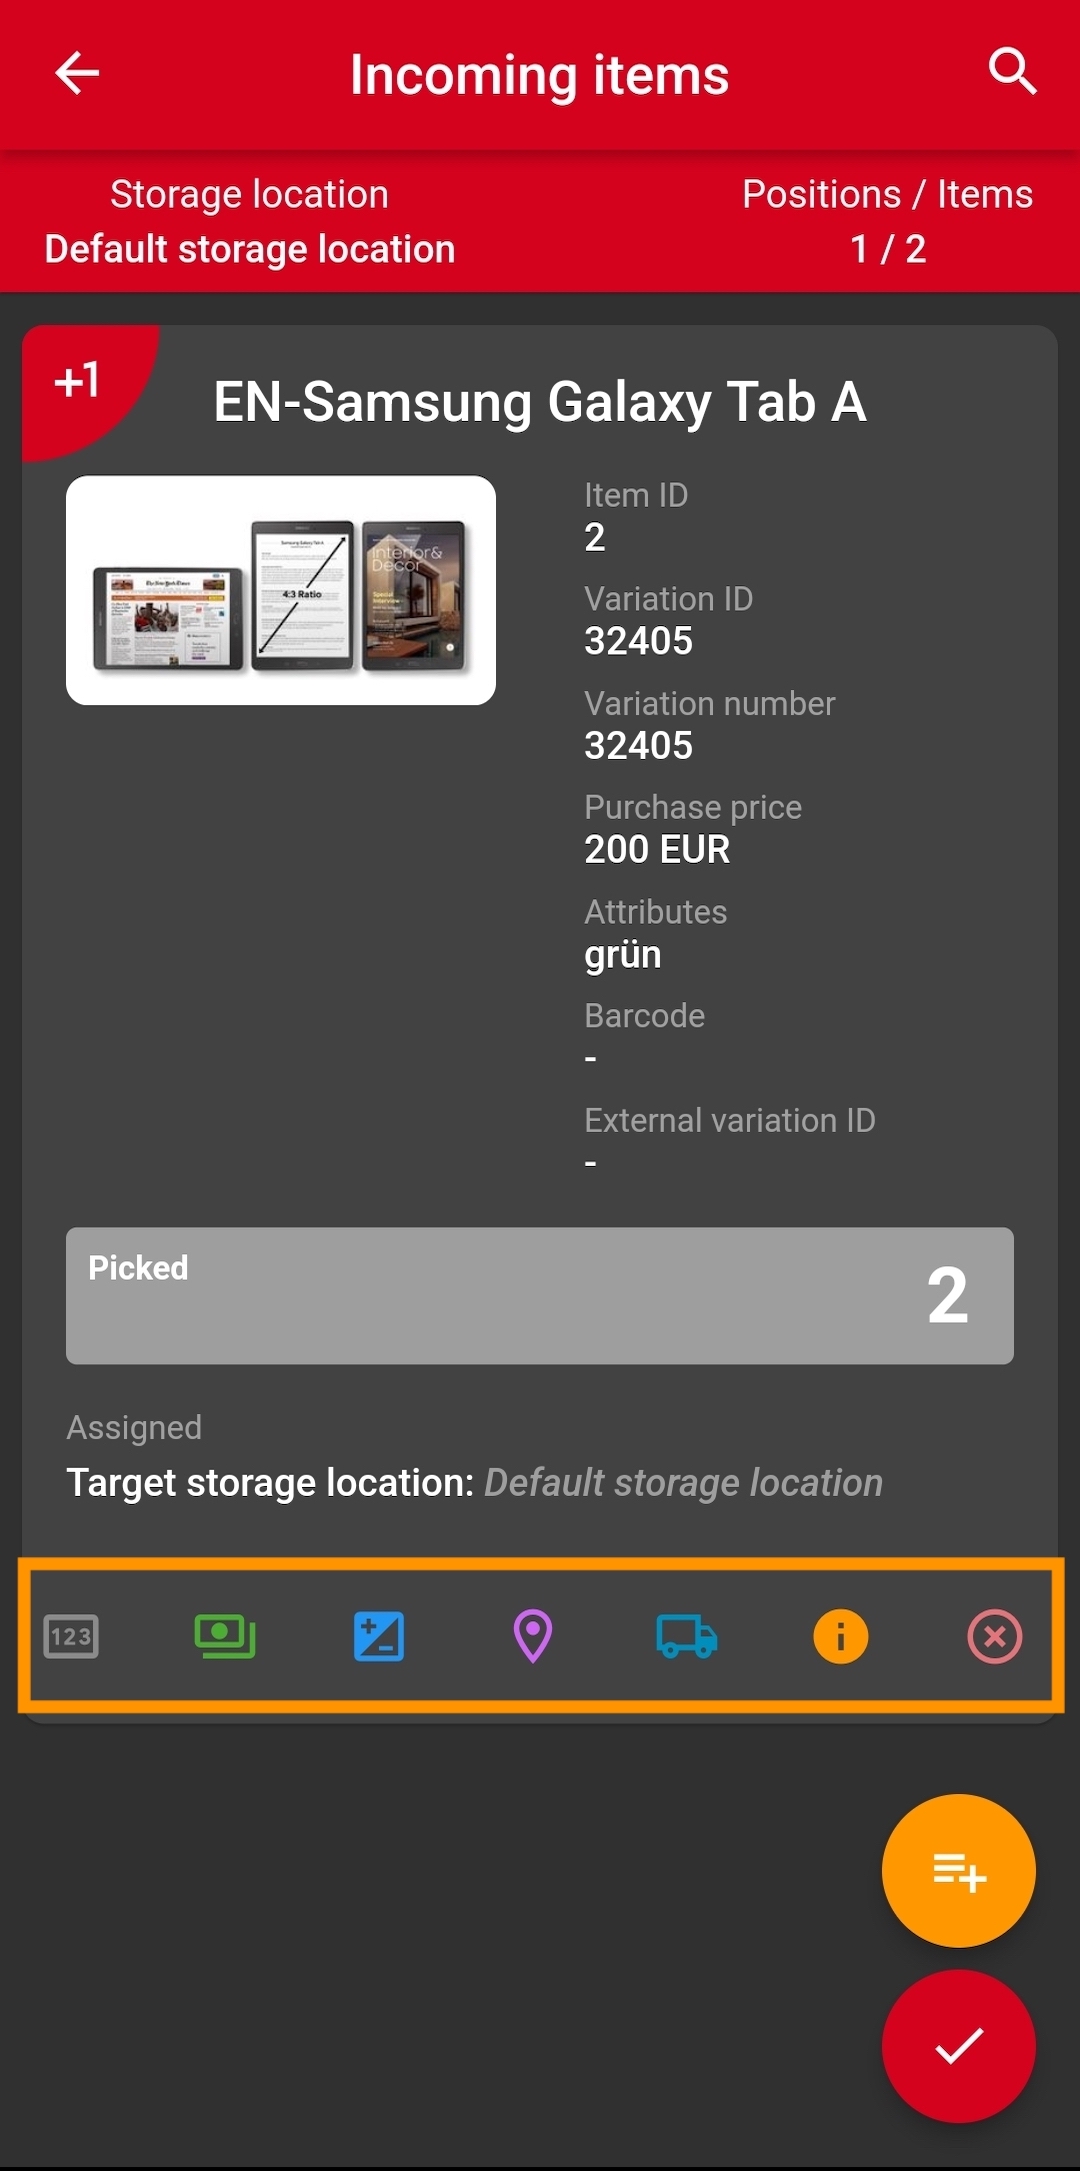The width and height of the screenshot is (1080, 2171).
Task: Tap the Default storage location header
Action: 250,249
